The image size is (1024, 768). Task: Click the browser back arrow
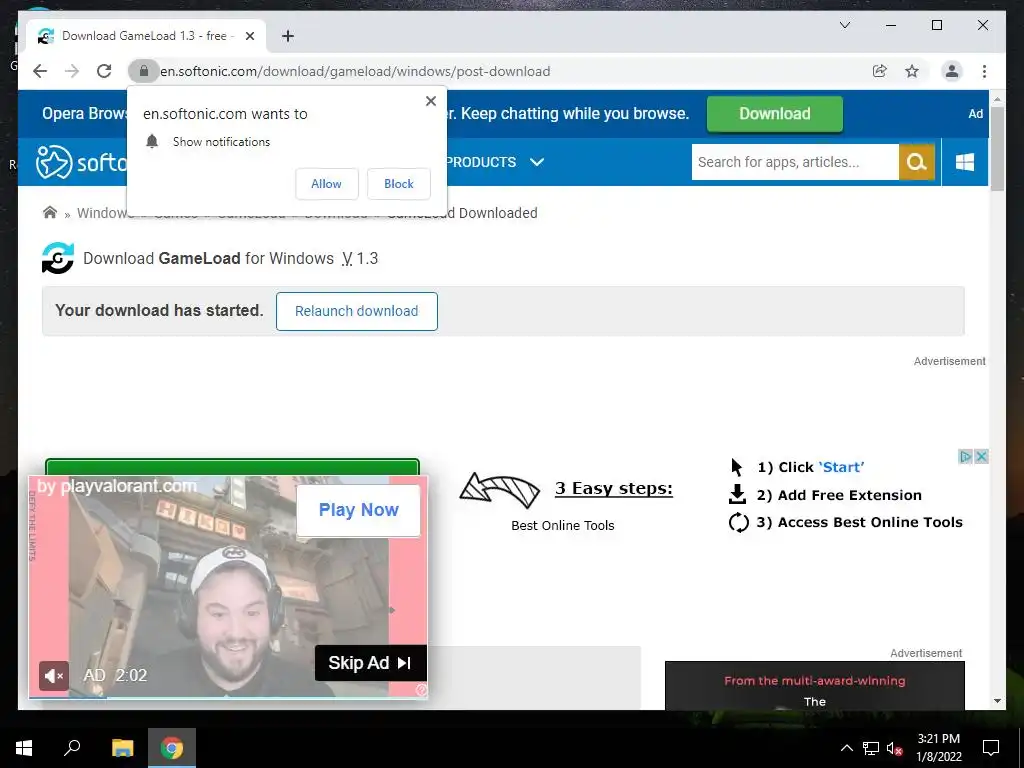pyautogui.click(x=40, y=71)
